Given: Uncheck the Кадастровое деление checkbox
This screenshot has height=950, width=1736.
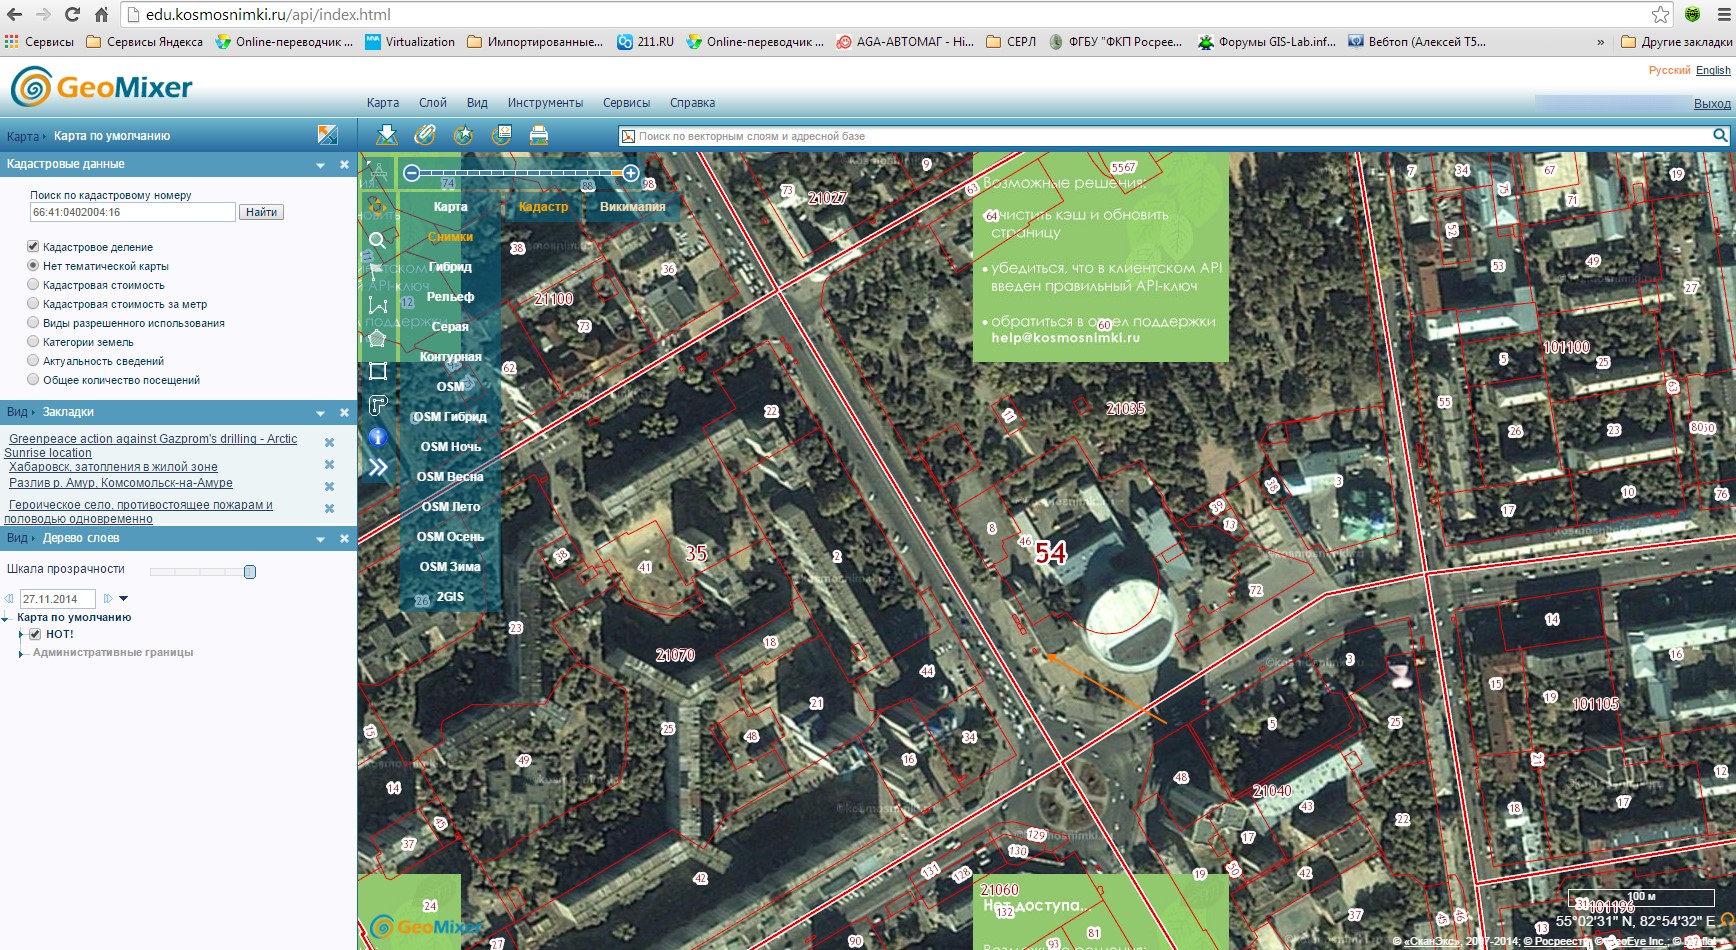Looking at the screenshot, I should coord(33,246).
